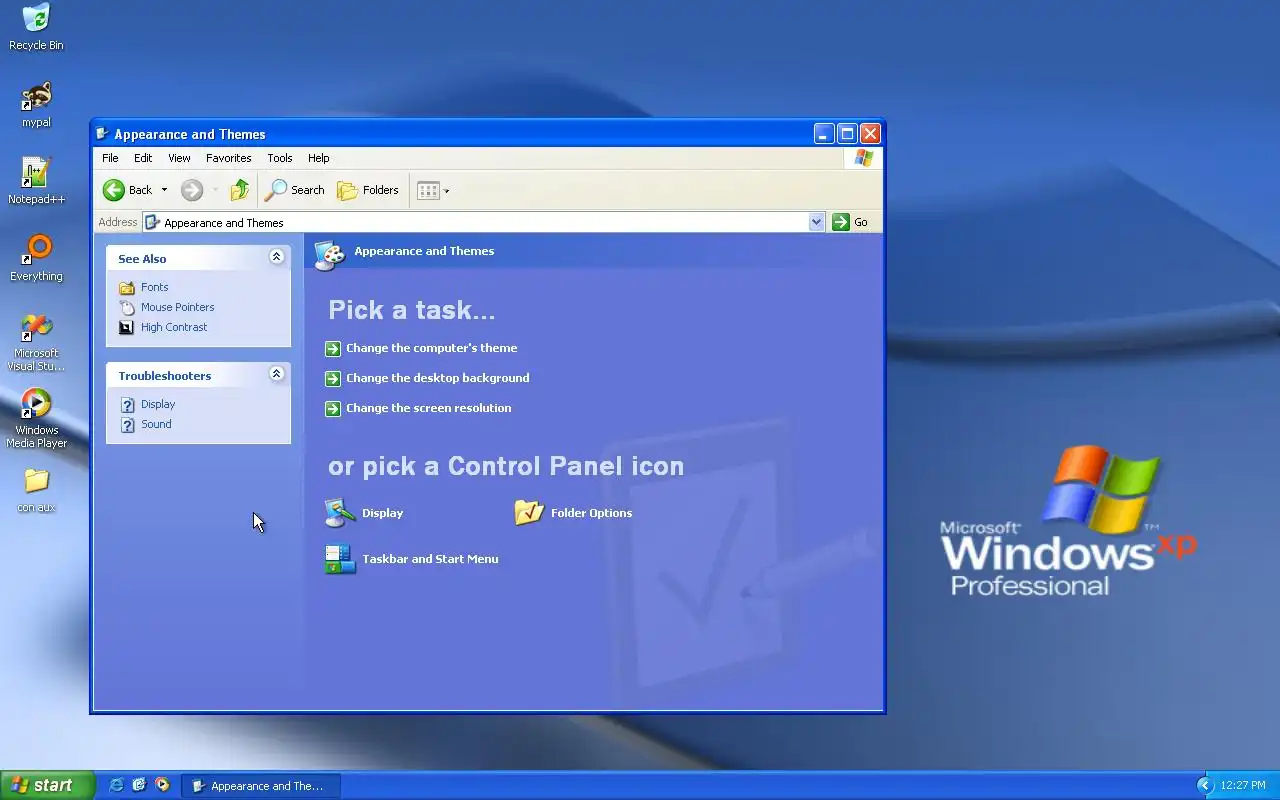
Task: Launch Windows Media Player from Quick Launch
Action: (x=162, y=785)
